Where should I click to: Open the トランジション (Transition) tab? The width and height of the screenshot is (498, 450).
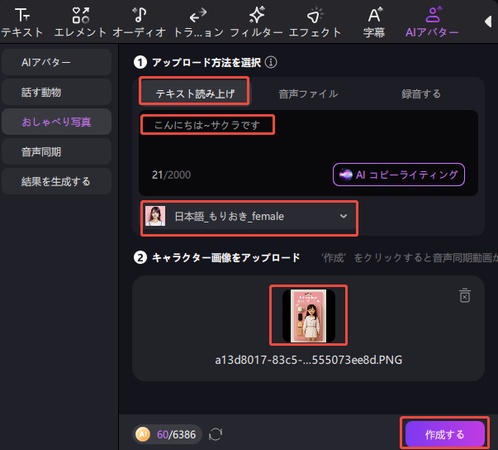pos(199,23)
